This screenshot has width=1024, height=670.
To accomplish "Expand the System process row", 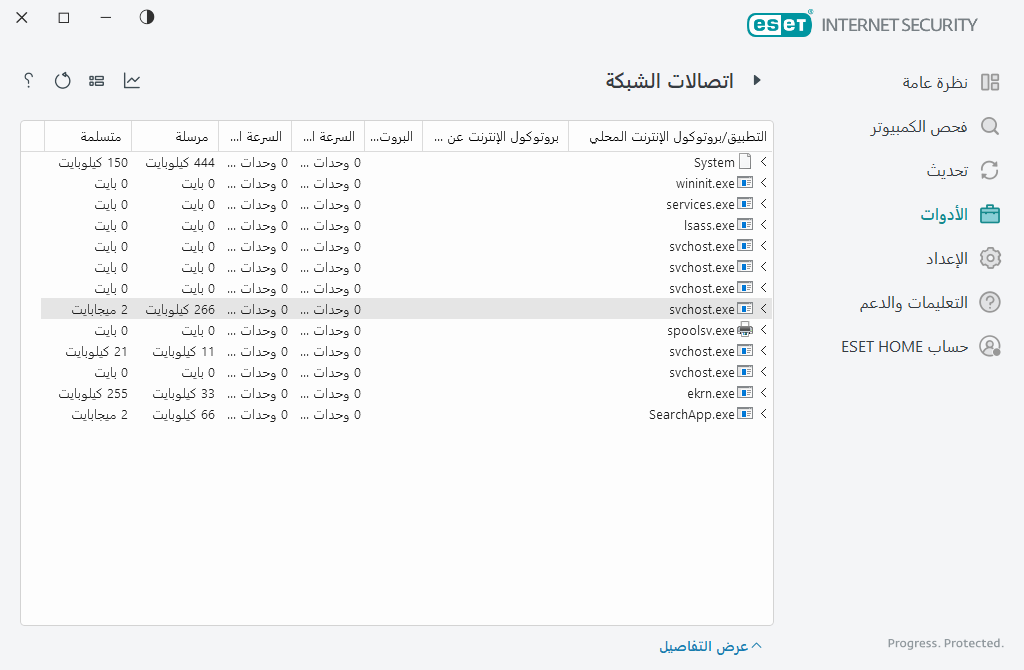I will [763, 162].
